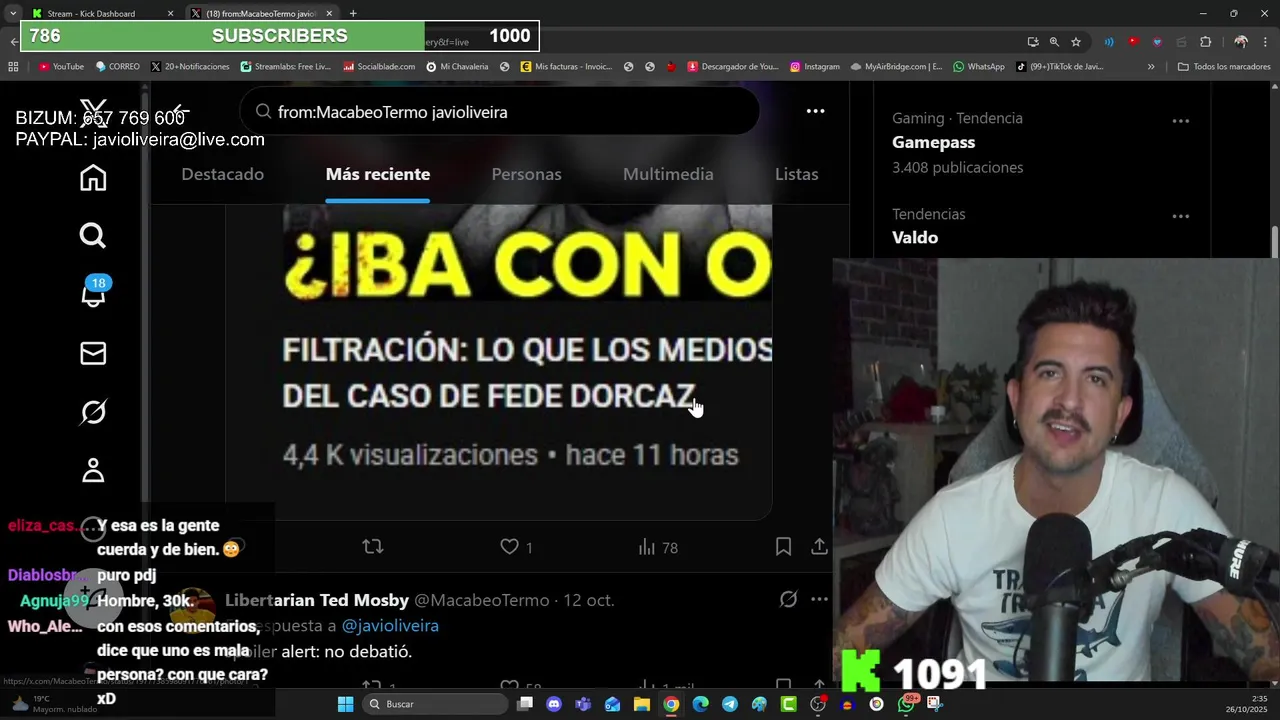Open Grok icon in the X sidebar
This screenshot has height=720, width=1280.
pyautogui.click(x=93, y=412)
